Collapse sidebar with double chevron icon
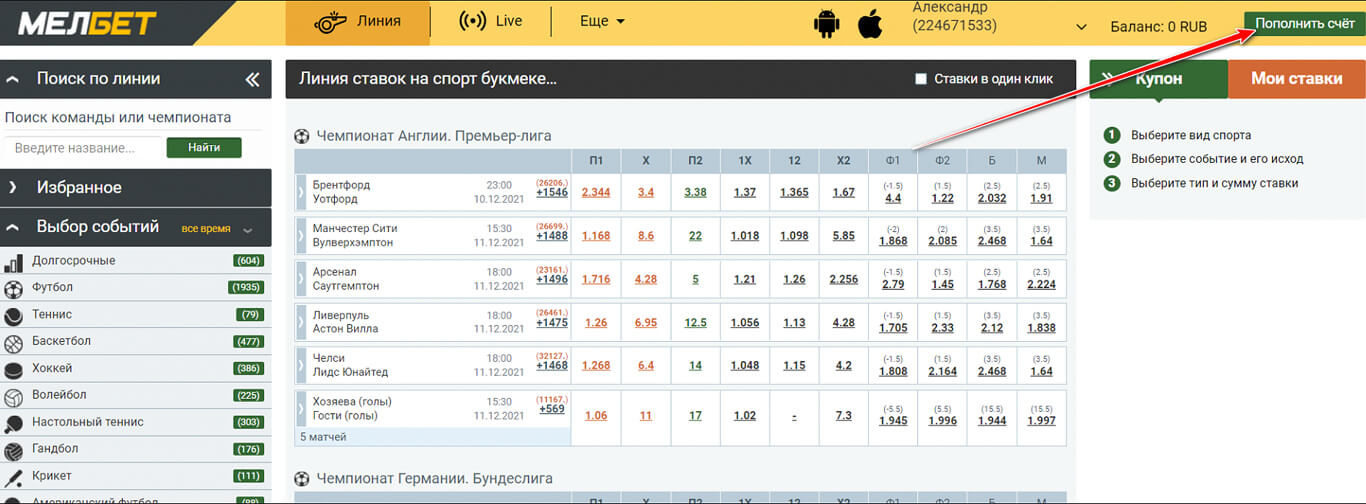Screen dimensions: 1366x504 252,79
